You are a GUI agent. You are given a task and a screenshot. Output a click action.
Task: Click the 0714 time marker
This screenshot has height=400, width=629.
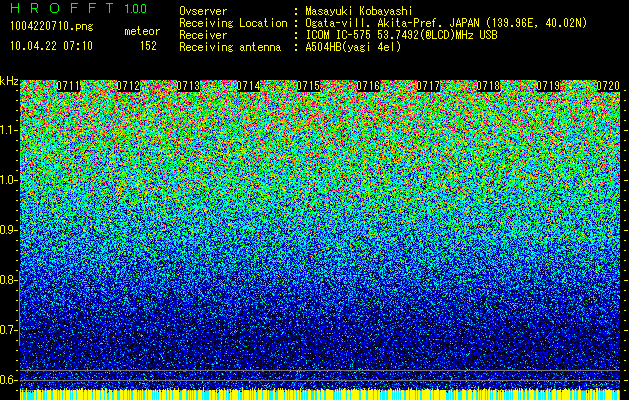[248, 86]
